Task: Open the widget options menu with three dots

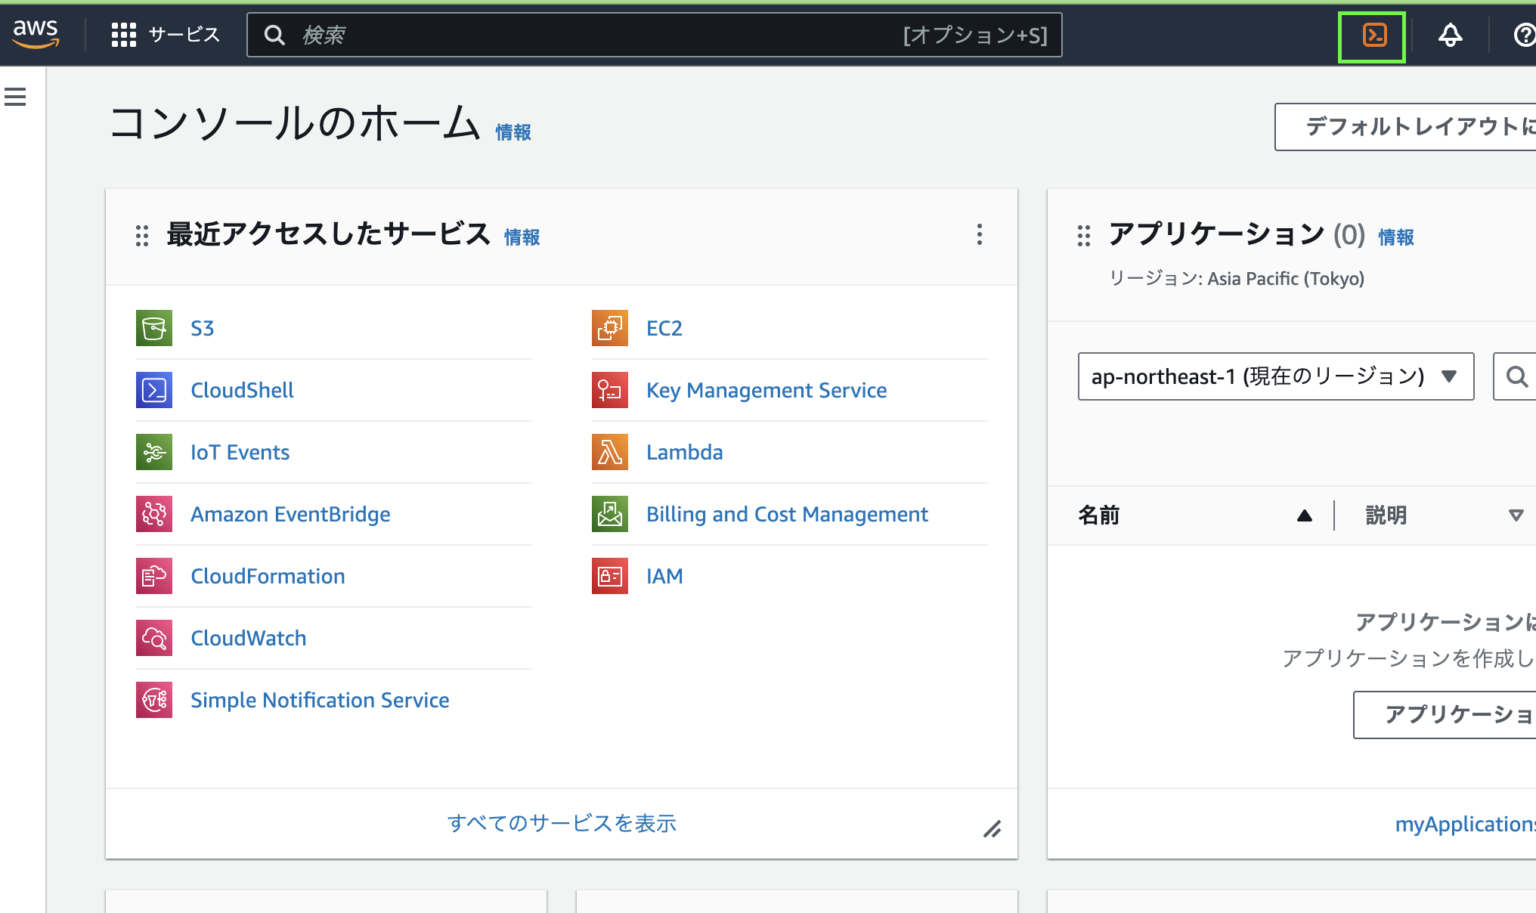Action: pyautogui.click(x=979, y=234)
